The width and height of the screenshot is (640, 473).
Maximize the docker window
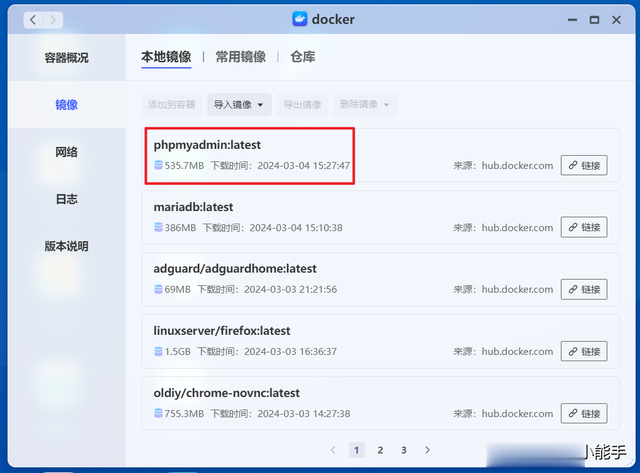594,20
